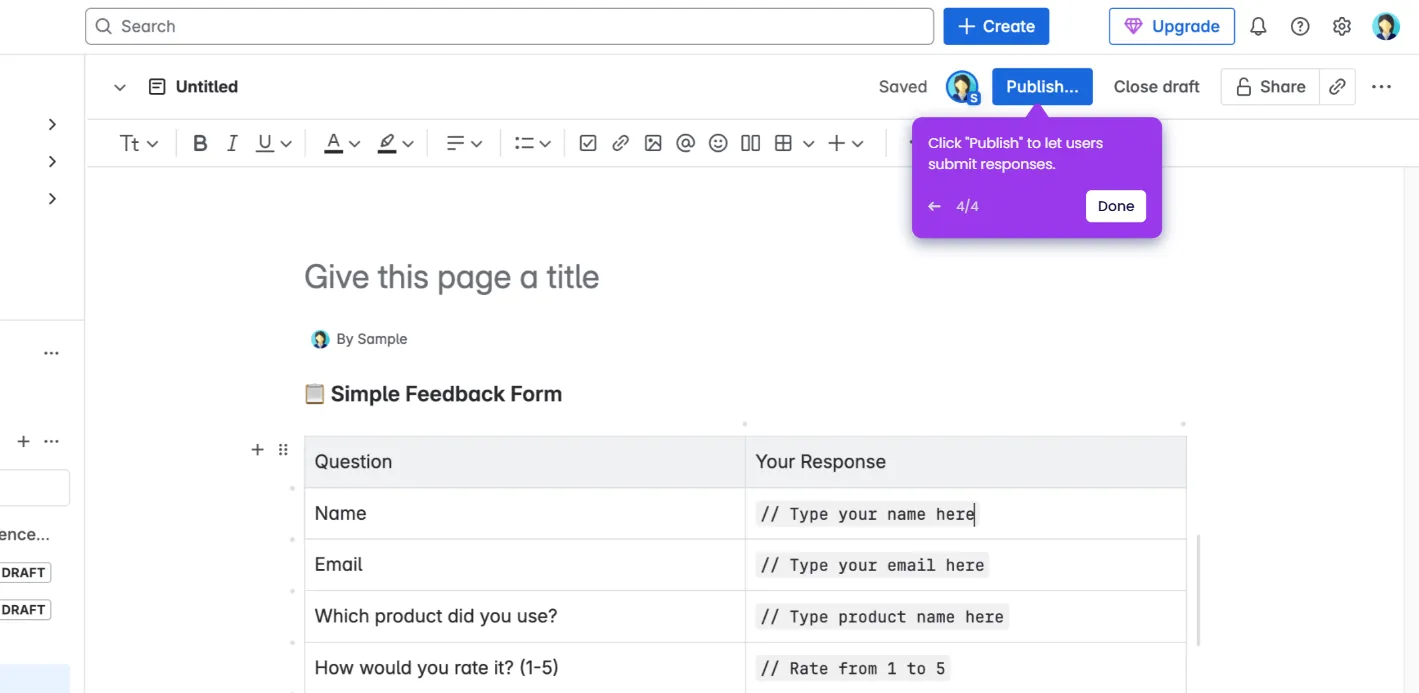Insert an emoji
The height and width of the screenshot is (693, 1419).
(718, 144)
